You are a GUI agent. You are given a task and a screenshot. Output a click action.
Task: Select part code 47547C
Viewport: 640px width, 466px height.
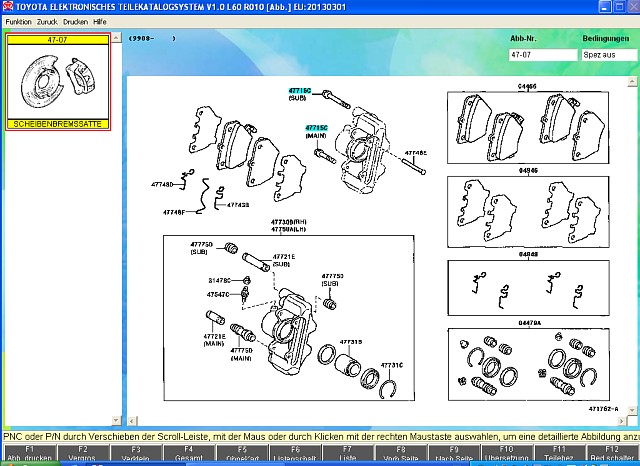coord(218,294)
